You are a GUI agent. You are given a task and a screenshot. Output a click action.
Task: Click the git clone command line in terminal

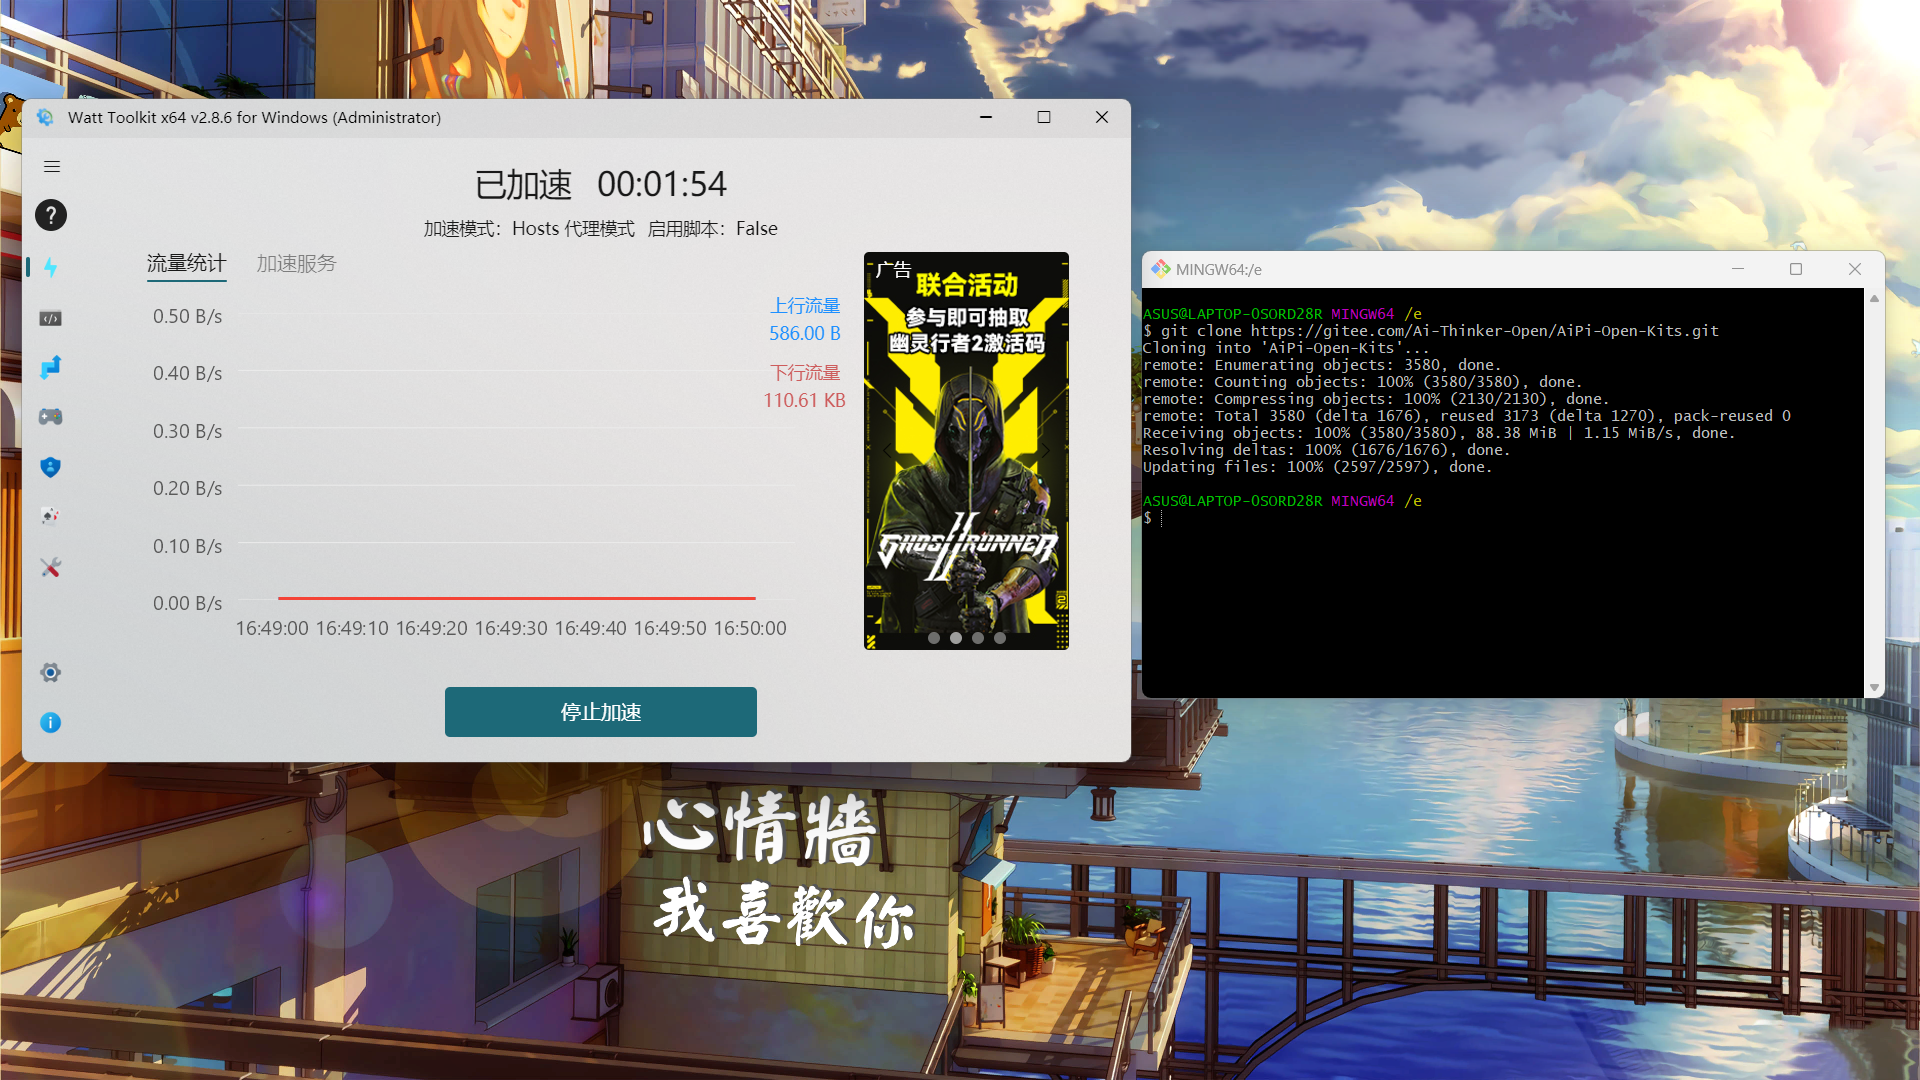tap(1431, 331)
